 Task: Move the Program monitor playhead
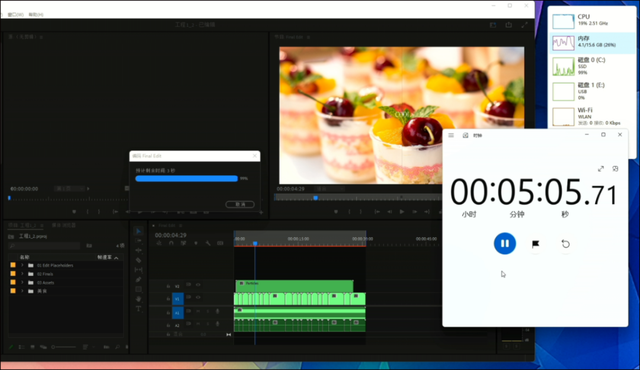tap(316, 198)
